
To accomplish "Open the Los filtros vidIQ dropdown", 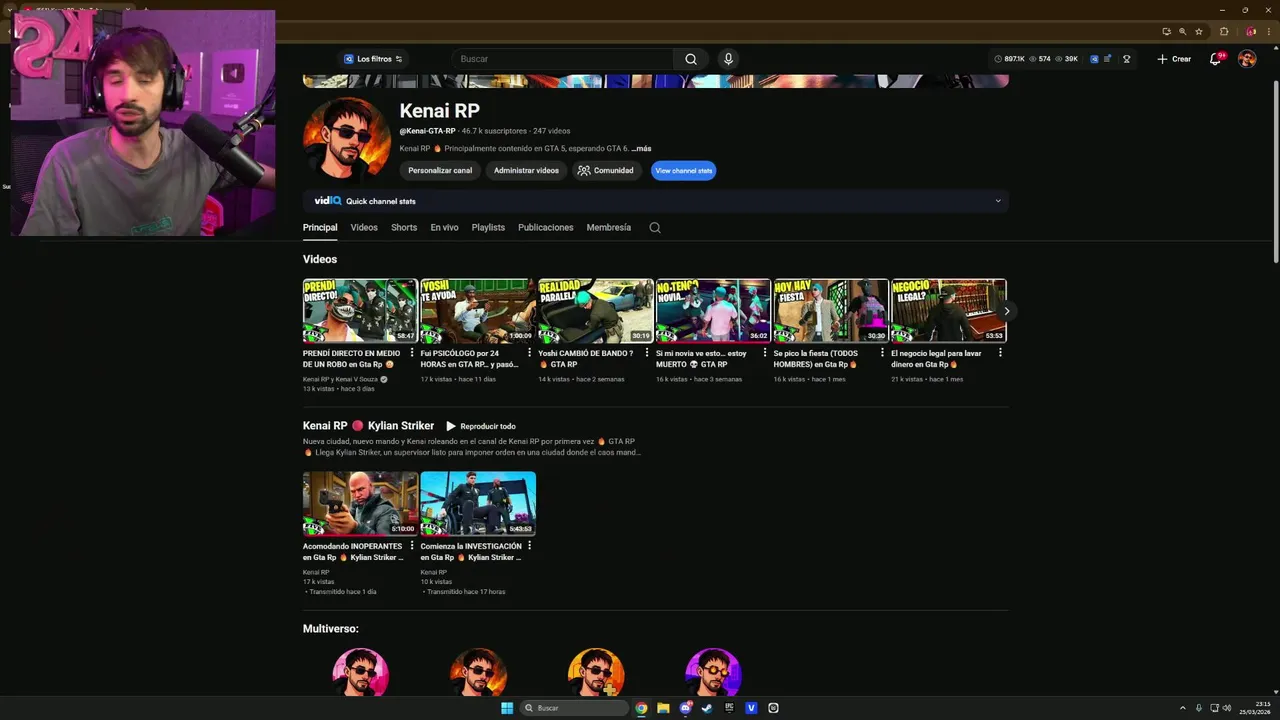I will (x=373, y=59).
